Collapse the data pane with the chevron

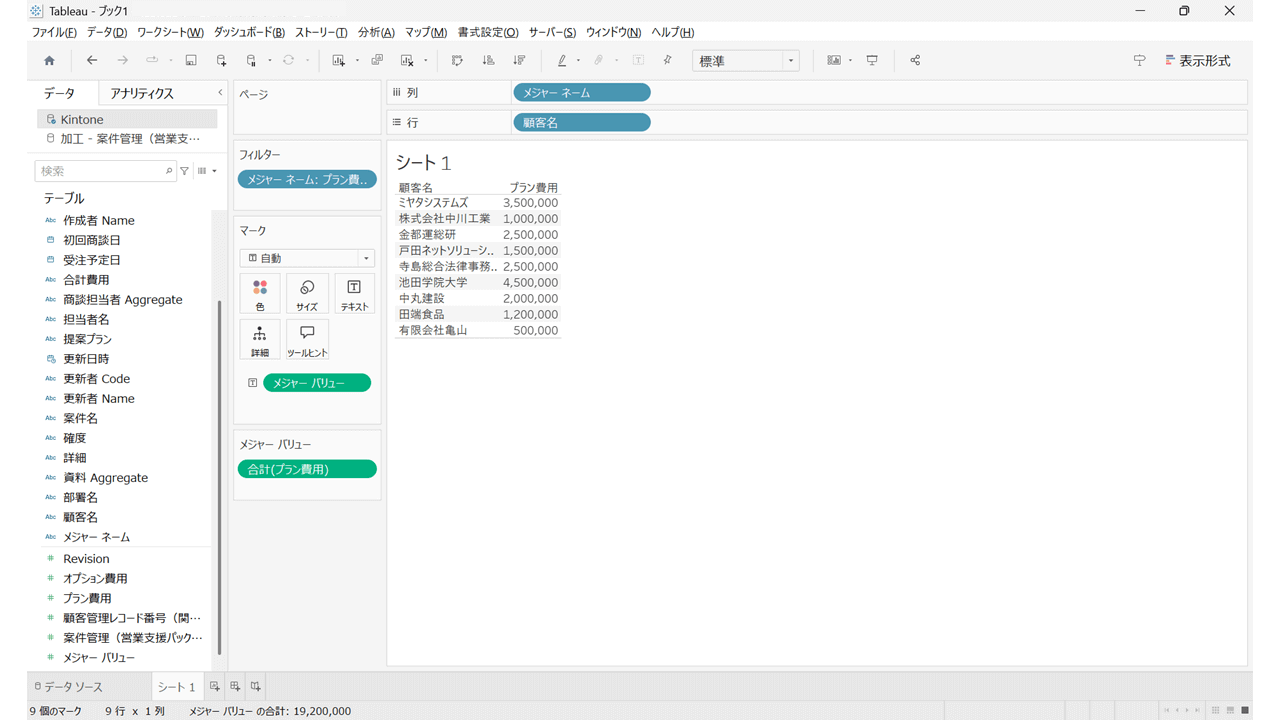click(x=220, y=93)
